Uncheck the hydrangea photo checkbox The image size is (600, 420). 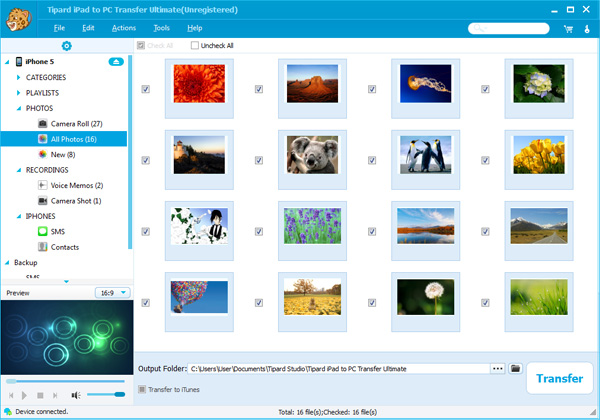coord(485,89)
